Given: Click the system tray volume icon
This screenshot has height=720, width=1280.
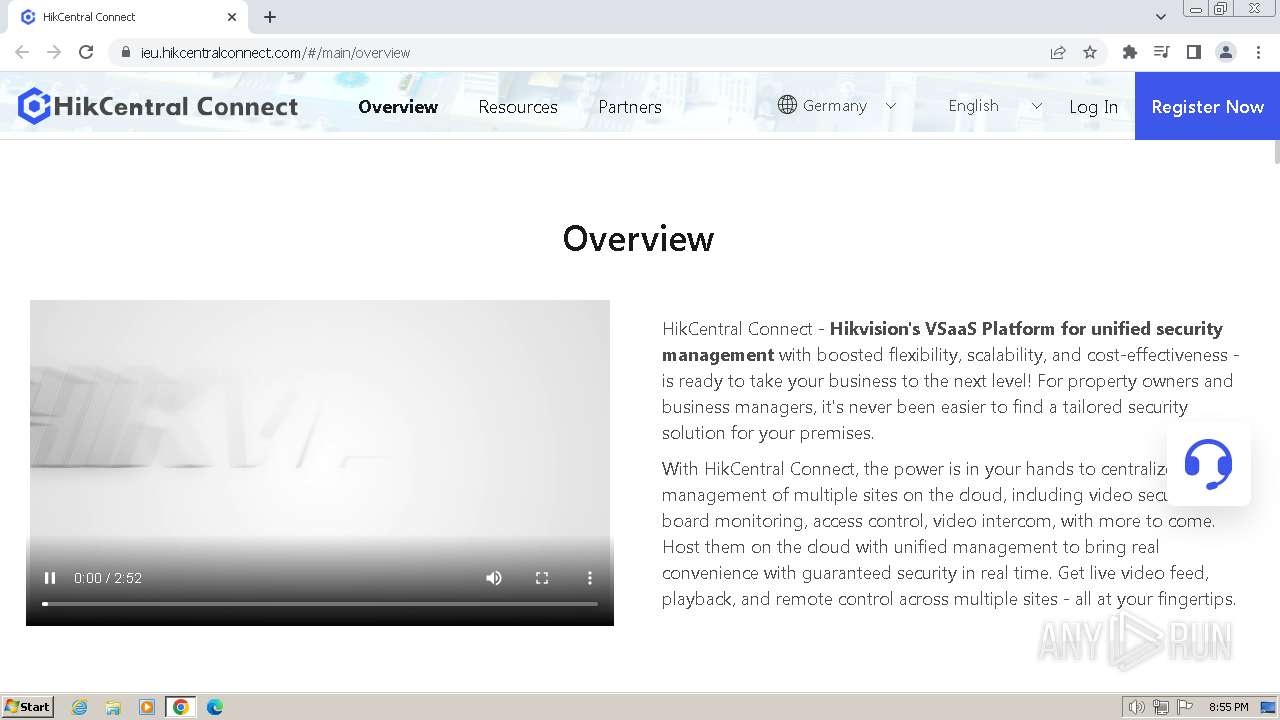Looking at the screenshot, I should (1136, 707).
